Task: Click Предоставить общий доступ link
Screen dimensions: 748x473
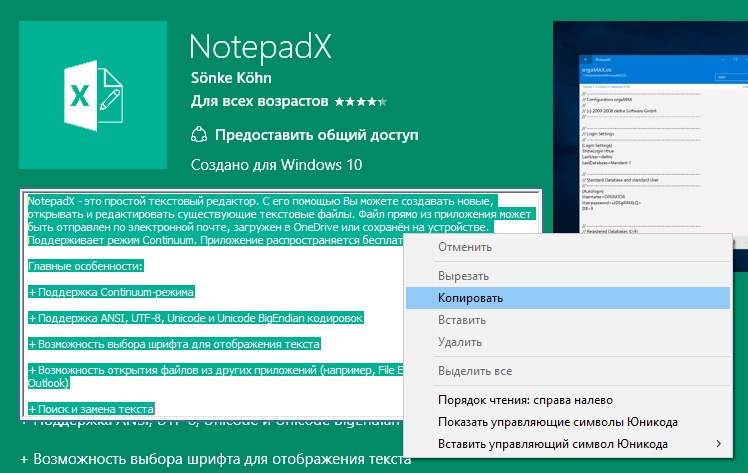Action: tap(316, 135)
